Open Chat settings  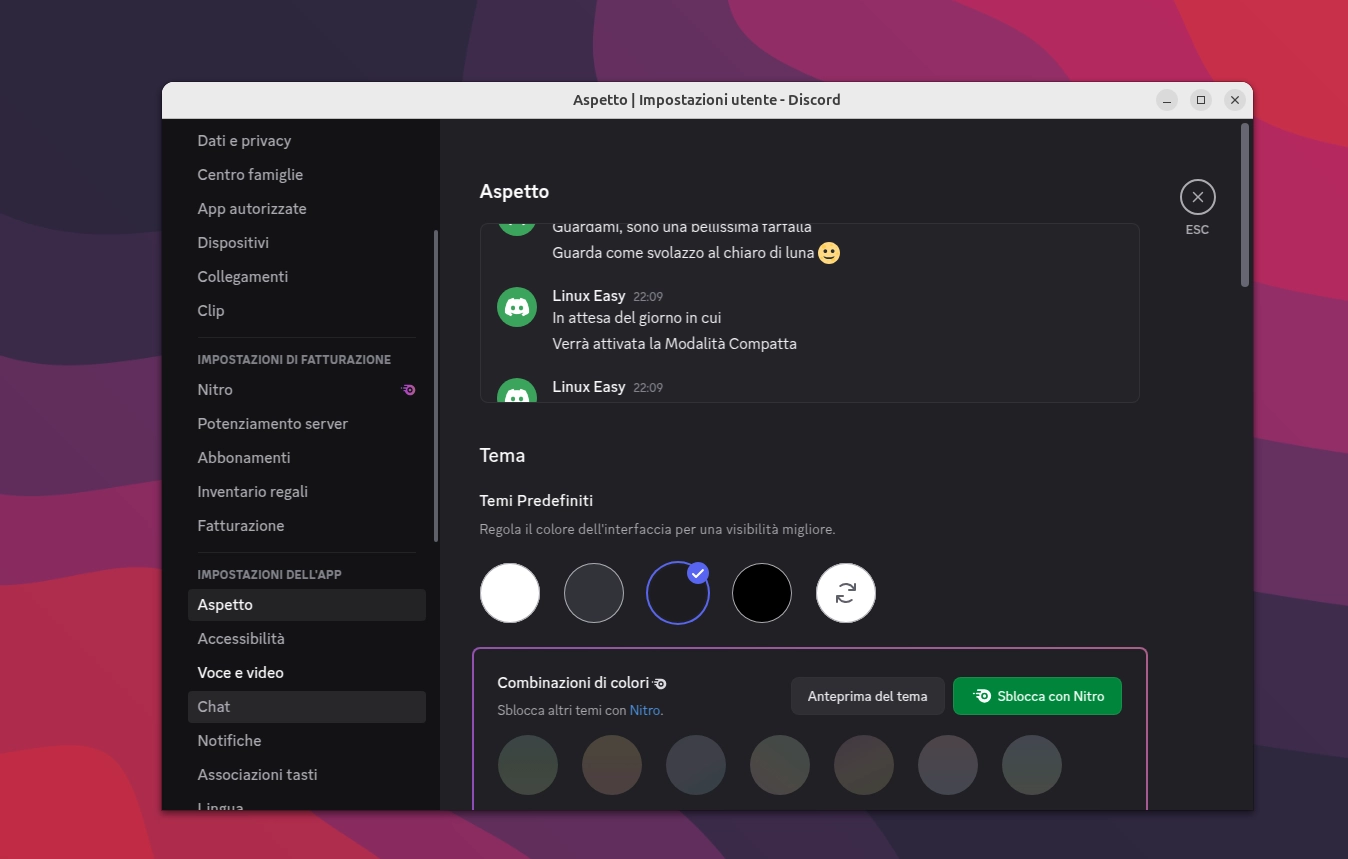point(307,707)
